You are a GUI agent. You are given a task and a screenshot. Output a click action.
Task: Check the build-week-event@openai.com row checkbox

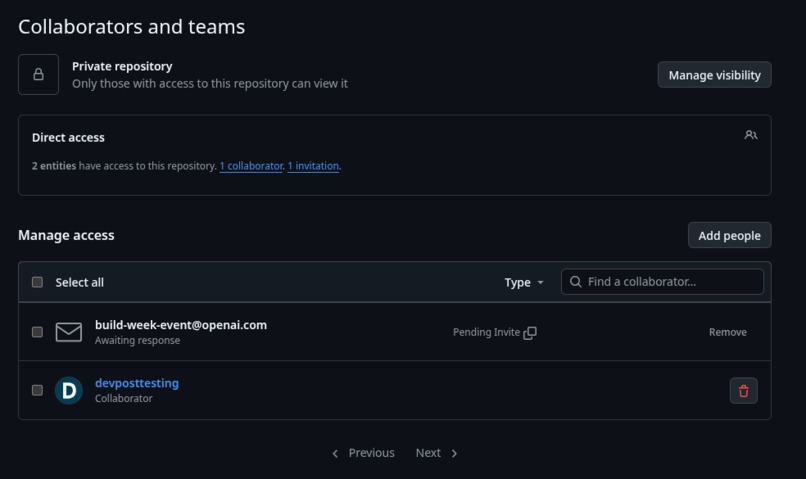click(38, 332)
